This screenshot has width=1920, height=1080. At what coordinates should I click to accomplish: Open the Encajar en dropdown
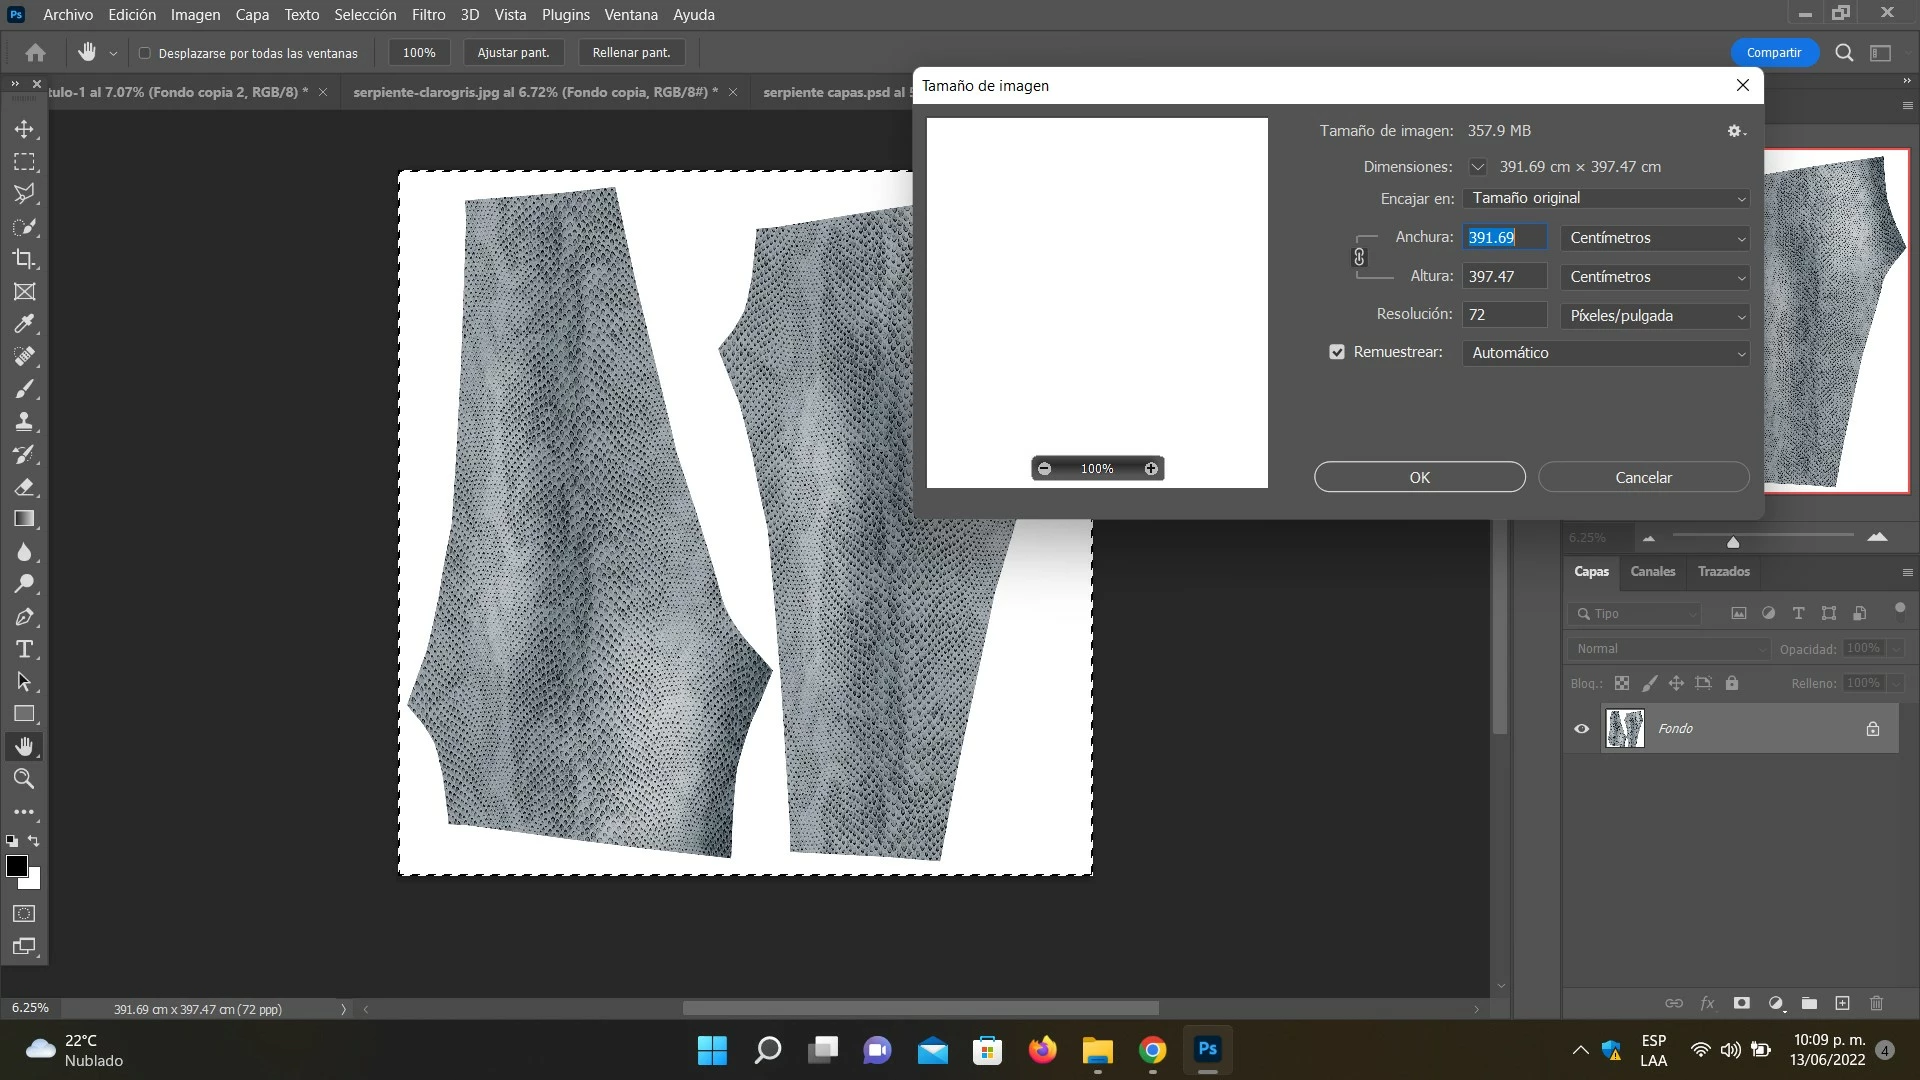pos(1606,198)
